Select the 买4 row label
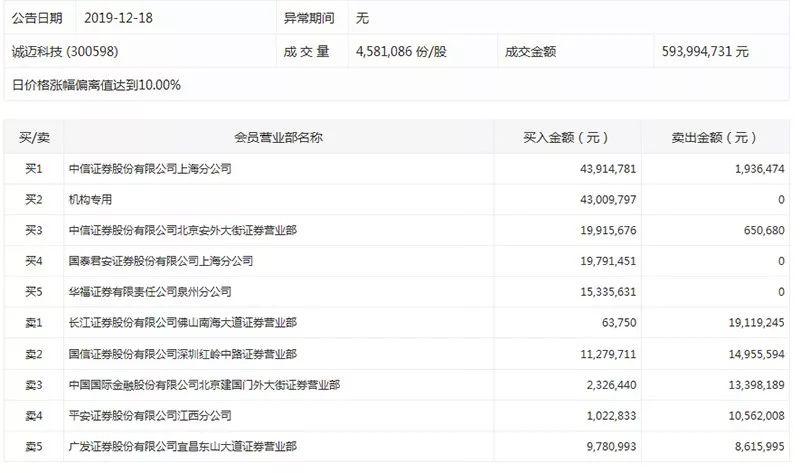800x473 pixels. click(x=34, y=261)
